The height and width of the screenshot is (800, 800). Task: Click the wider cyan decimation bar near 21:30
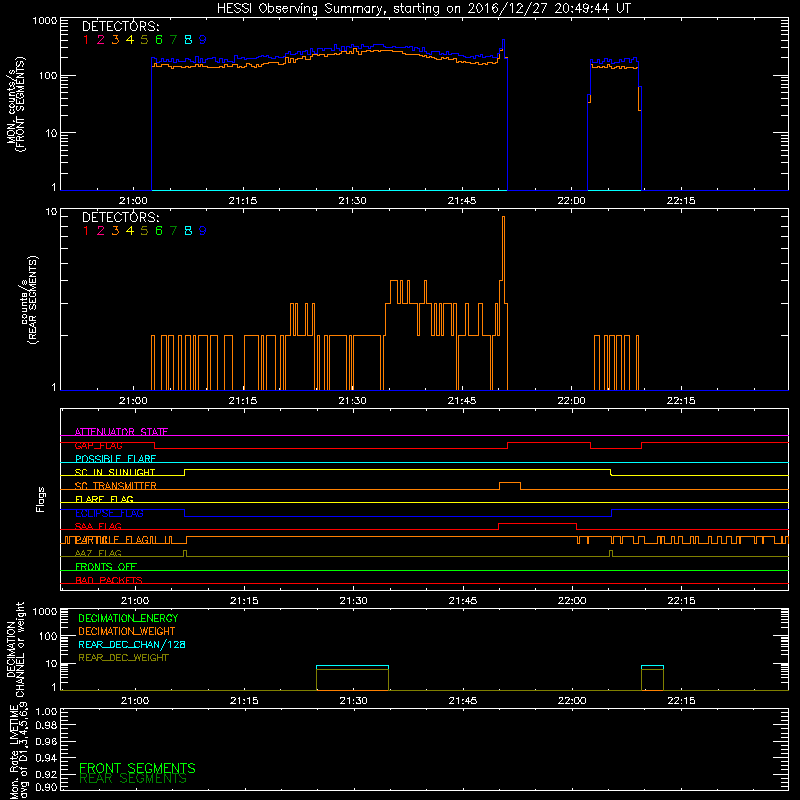pos(353,666)
